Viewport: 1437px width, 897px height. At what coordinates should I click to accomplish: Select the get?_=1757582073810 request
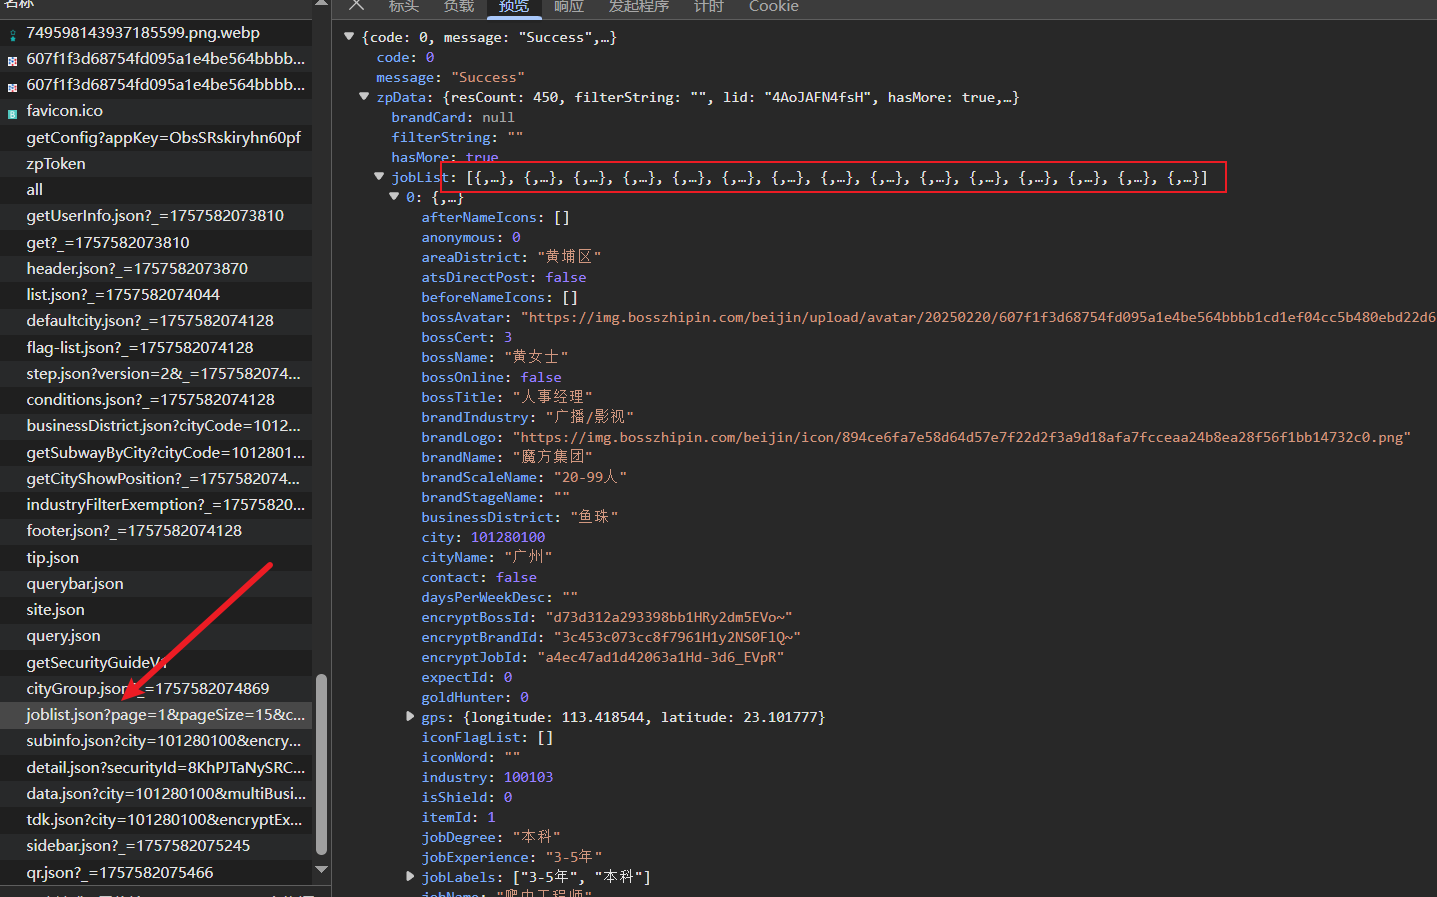click(156, 243)
